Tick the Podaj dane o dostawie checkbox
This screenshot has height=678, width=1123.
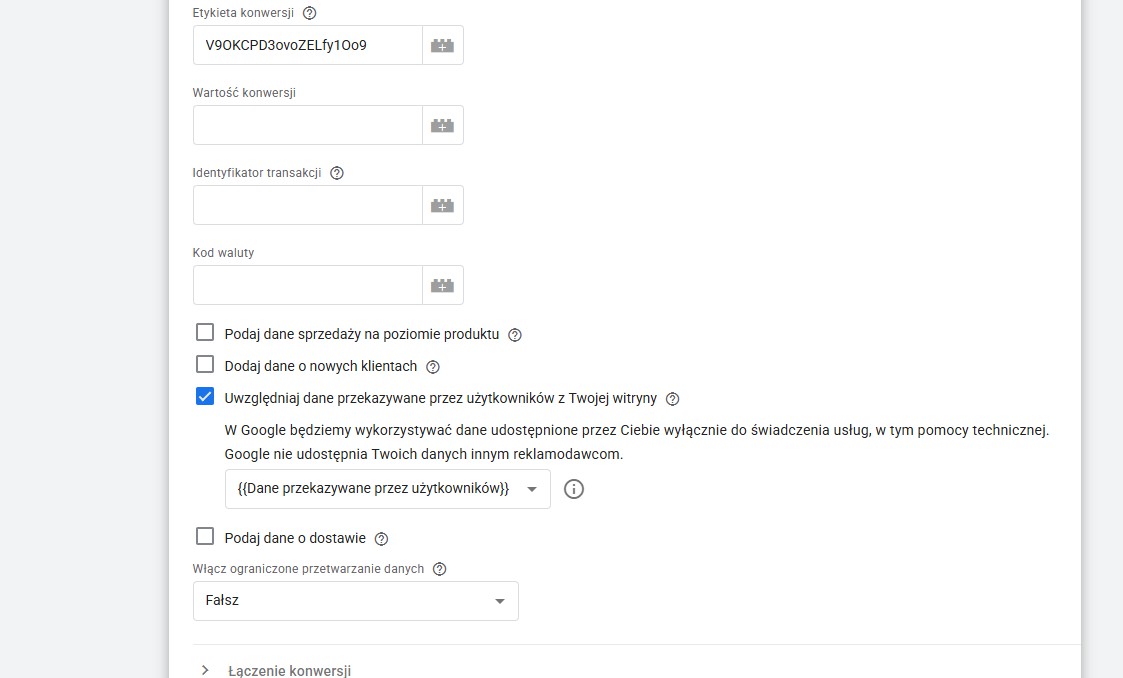coord(205,537)
